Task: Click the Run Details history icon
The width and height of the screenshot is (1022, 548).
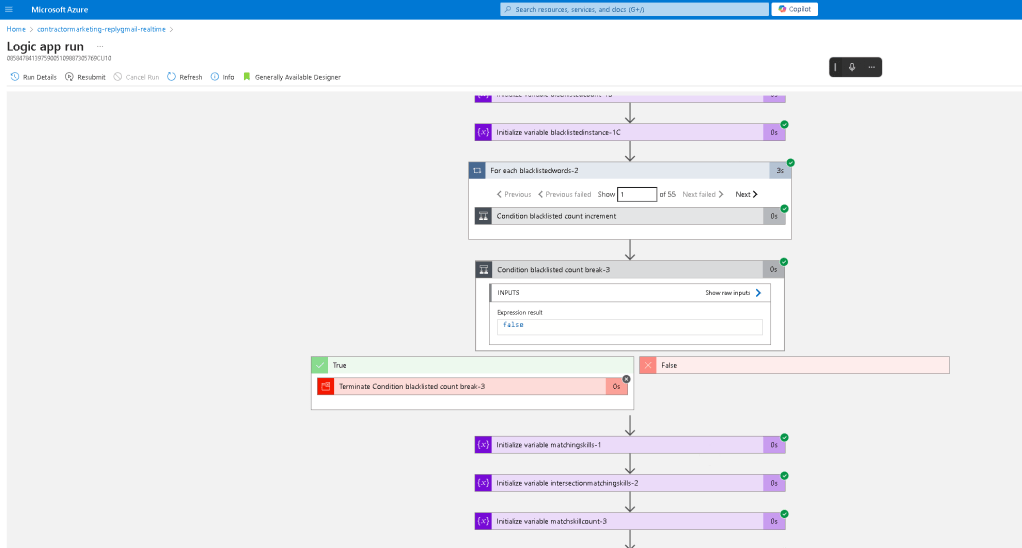Action: (x=14, y=77)
